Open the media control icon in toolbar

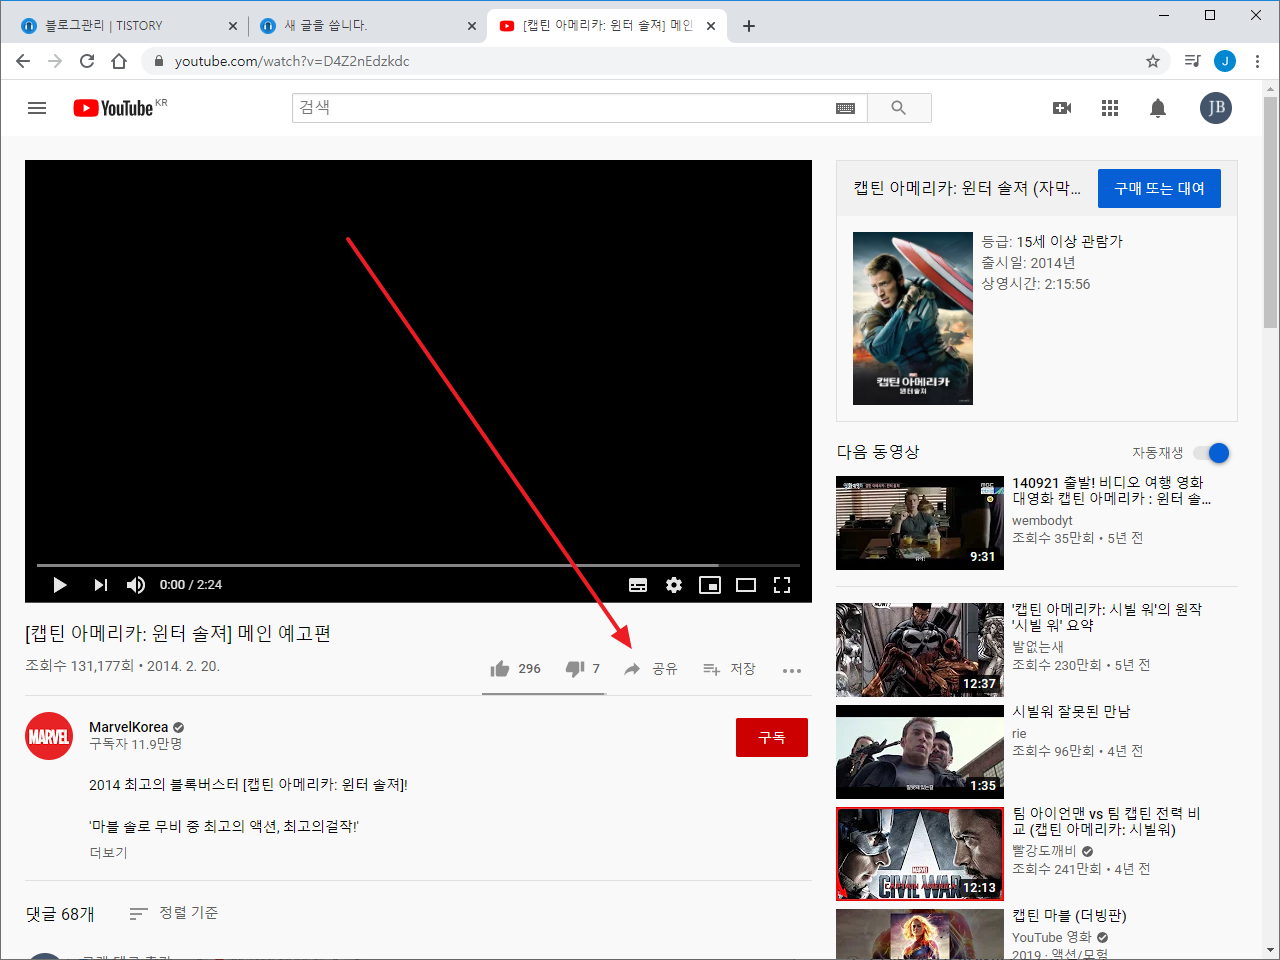1192,61
